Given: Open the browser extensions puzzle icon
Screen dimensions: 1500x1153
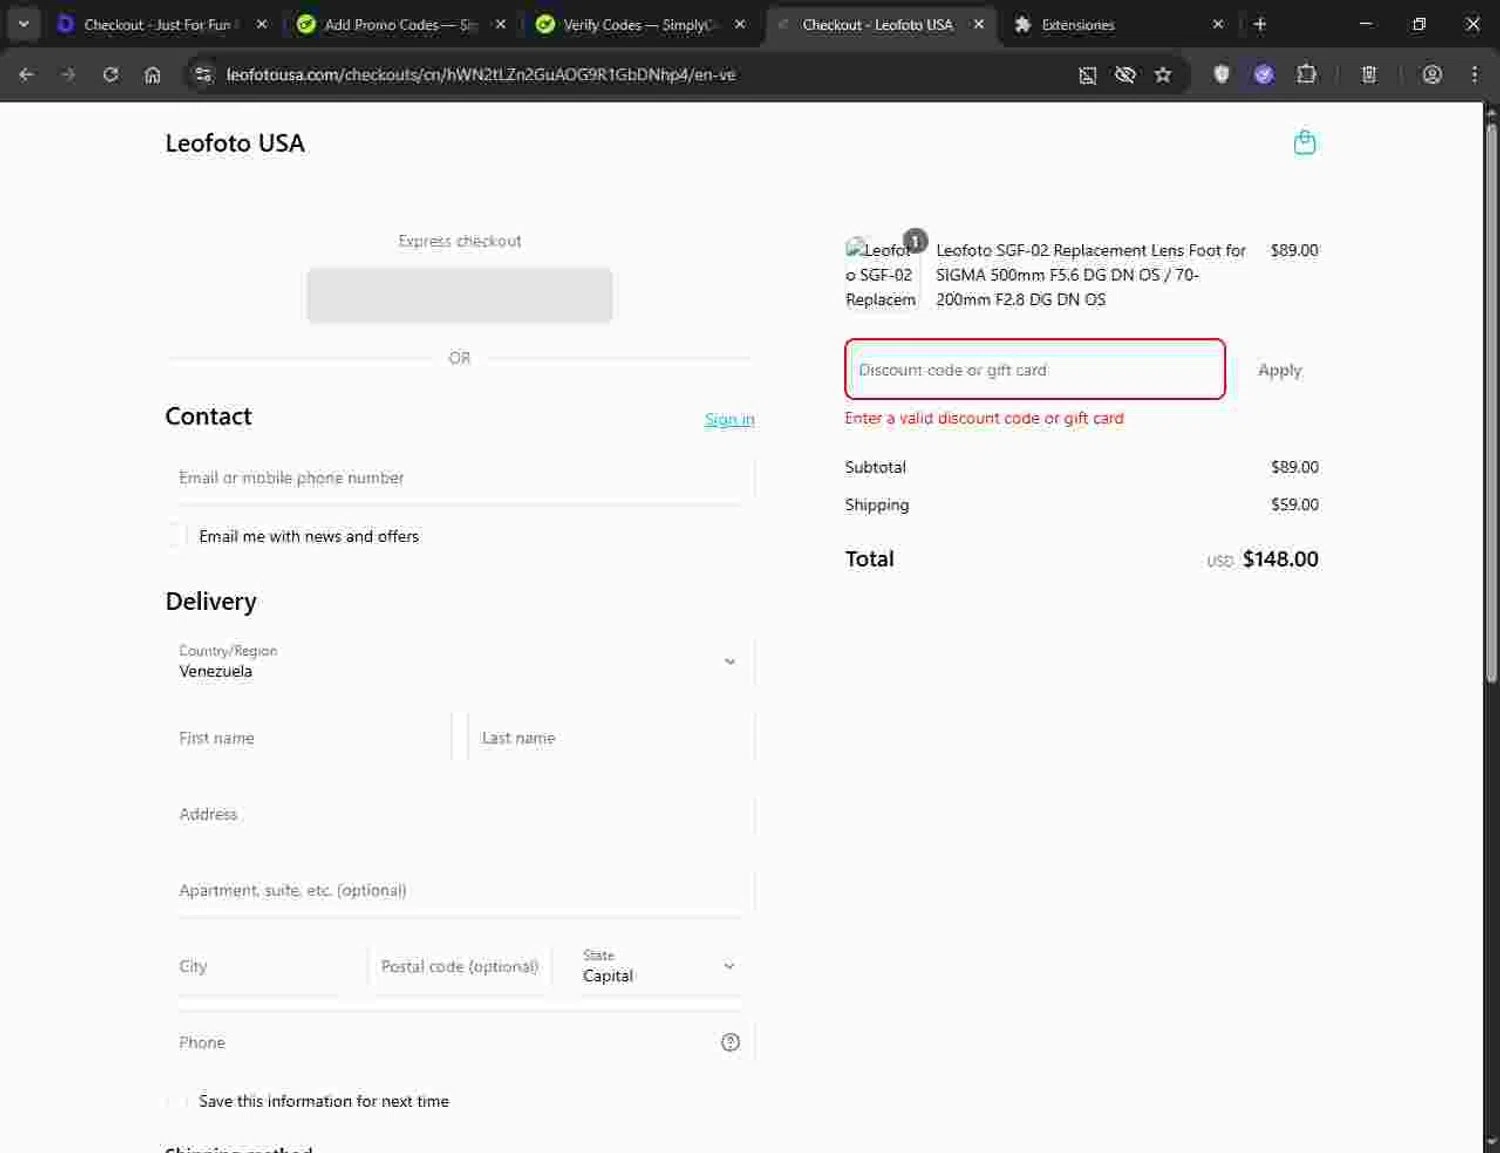Looking at the screenshot, I should (1306, 75).
